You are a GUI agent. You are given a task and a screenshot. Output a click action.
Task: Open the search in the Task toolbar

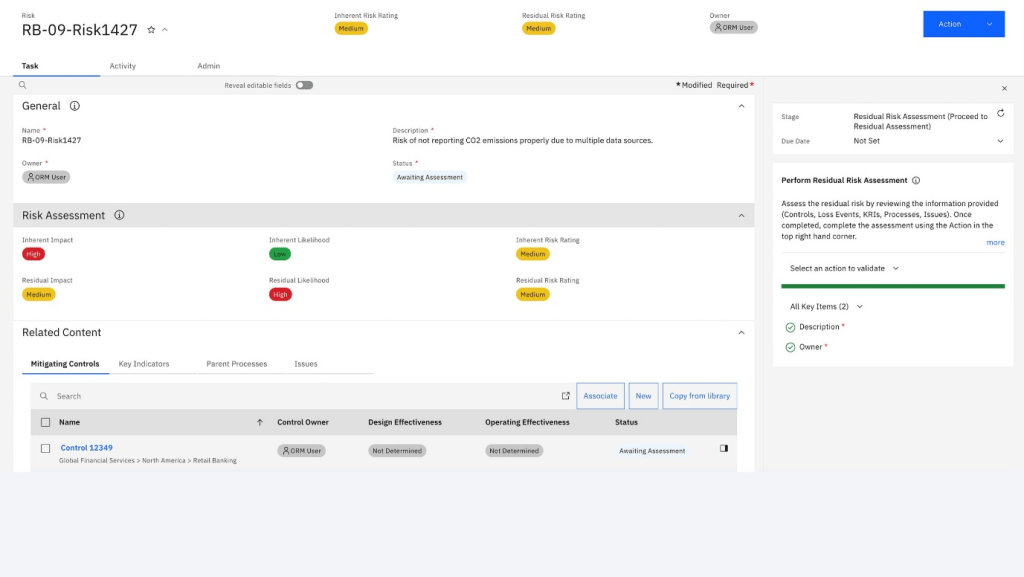point(21,85)
